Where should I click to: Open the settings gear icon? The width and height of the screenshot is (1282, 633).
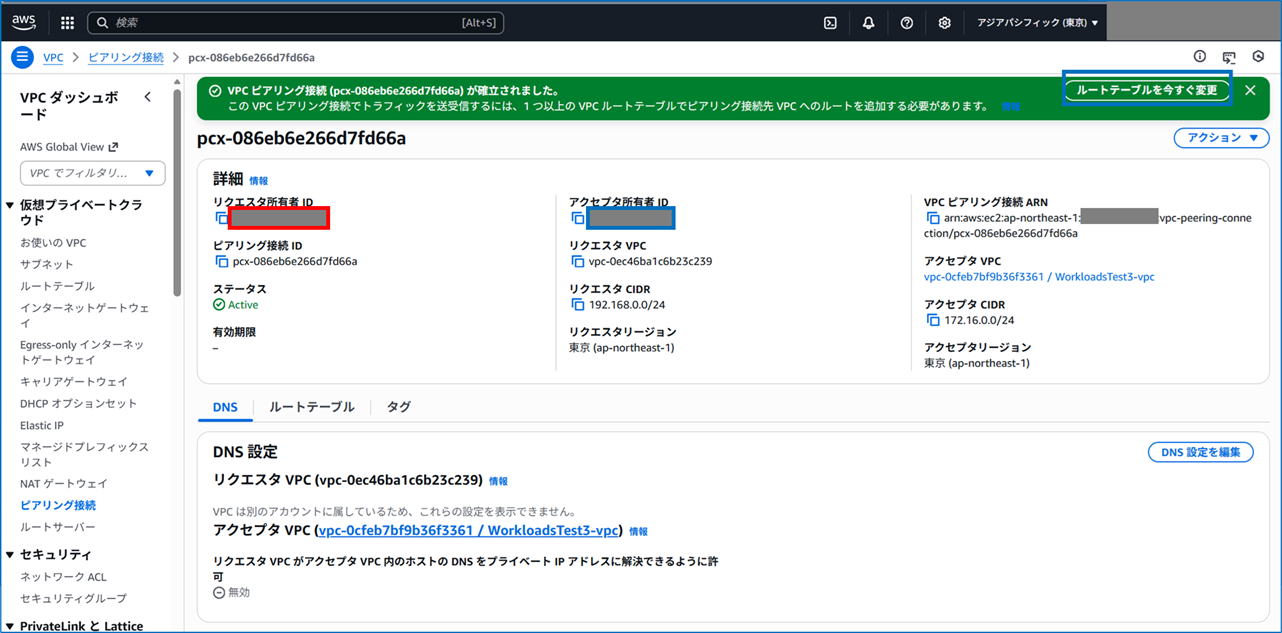tap(944, 22)
